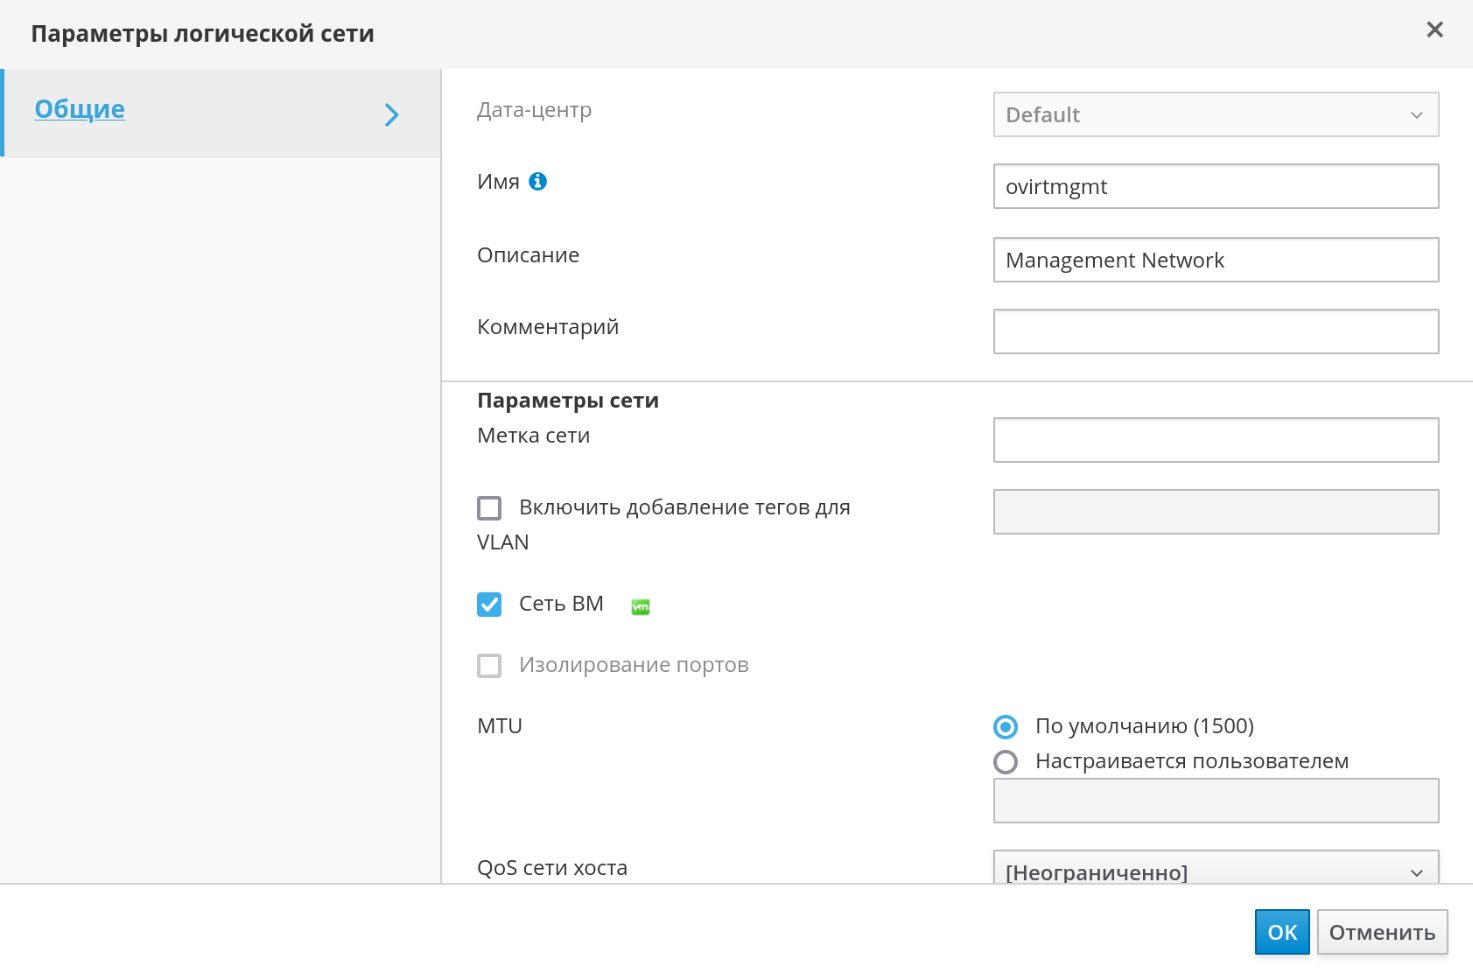Enable VLAN tagging checkbox

point(489,508)
